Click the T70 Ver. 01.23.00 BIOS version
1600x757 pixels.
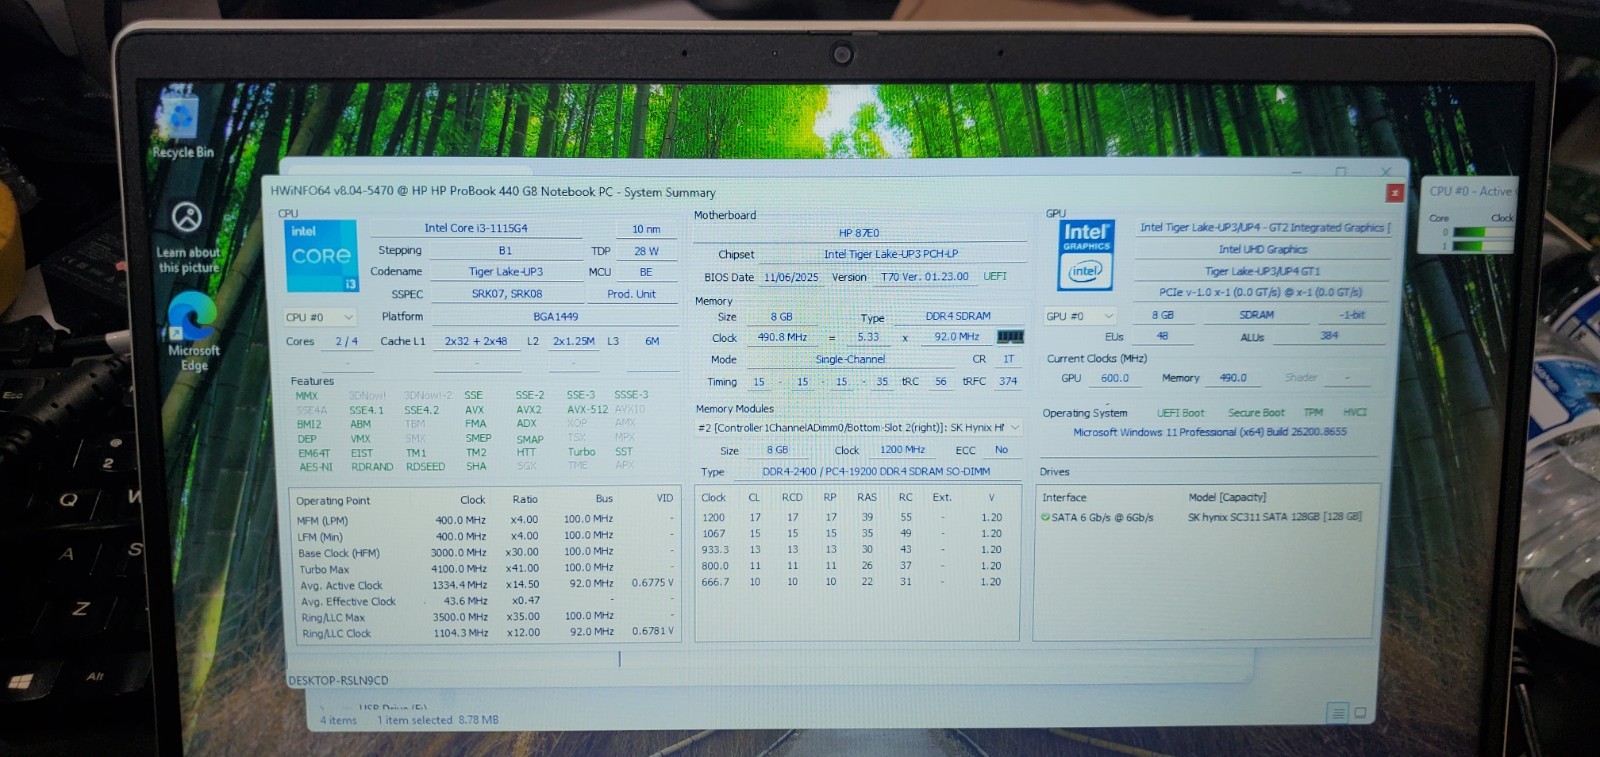(x=924, y=277)
